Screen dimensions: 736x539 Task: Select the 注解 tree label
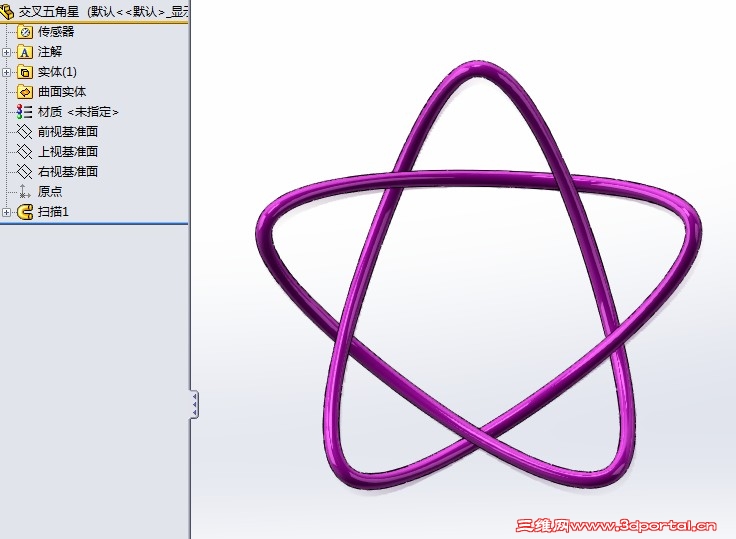(50, 52)
